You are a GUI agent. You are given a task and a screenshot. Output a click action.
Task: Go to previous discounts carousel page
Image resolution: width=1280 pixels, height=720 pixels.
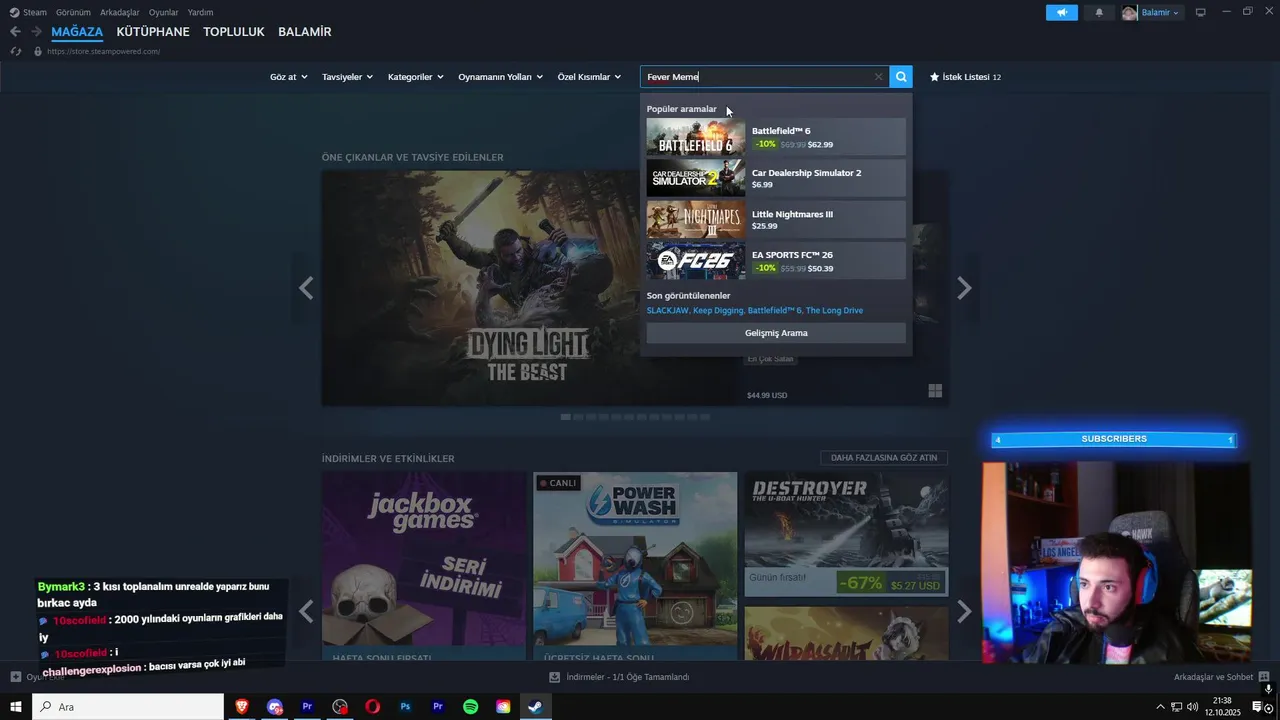306,611
